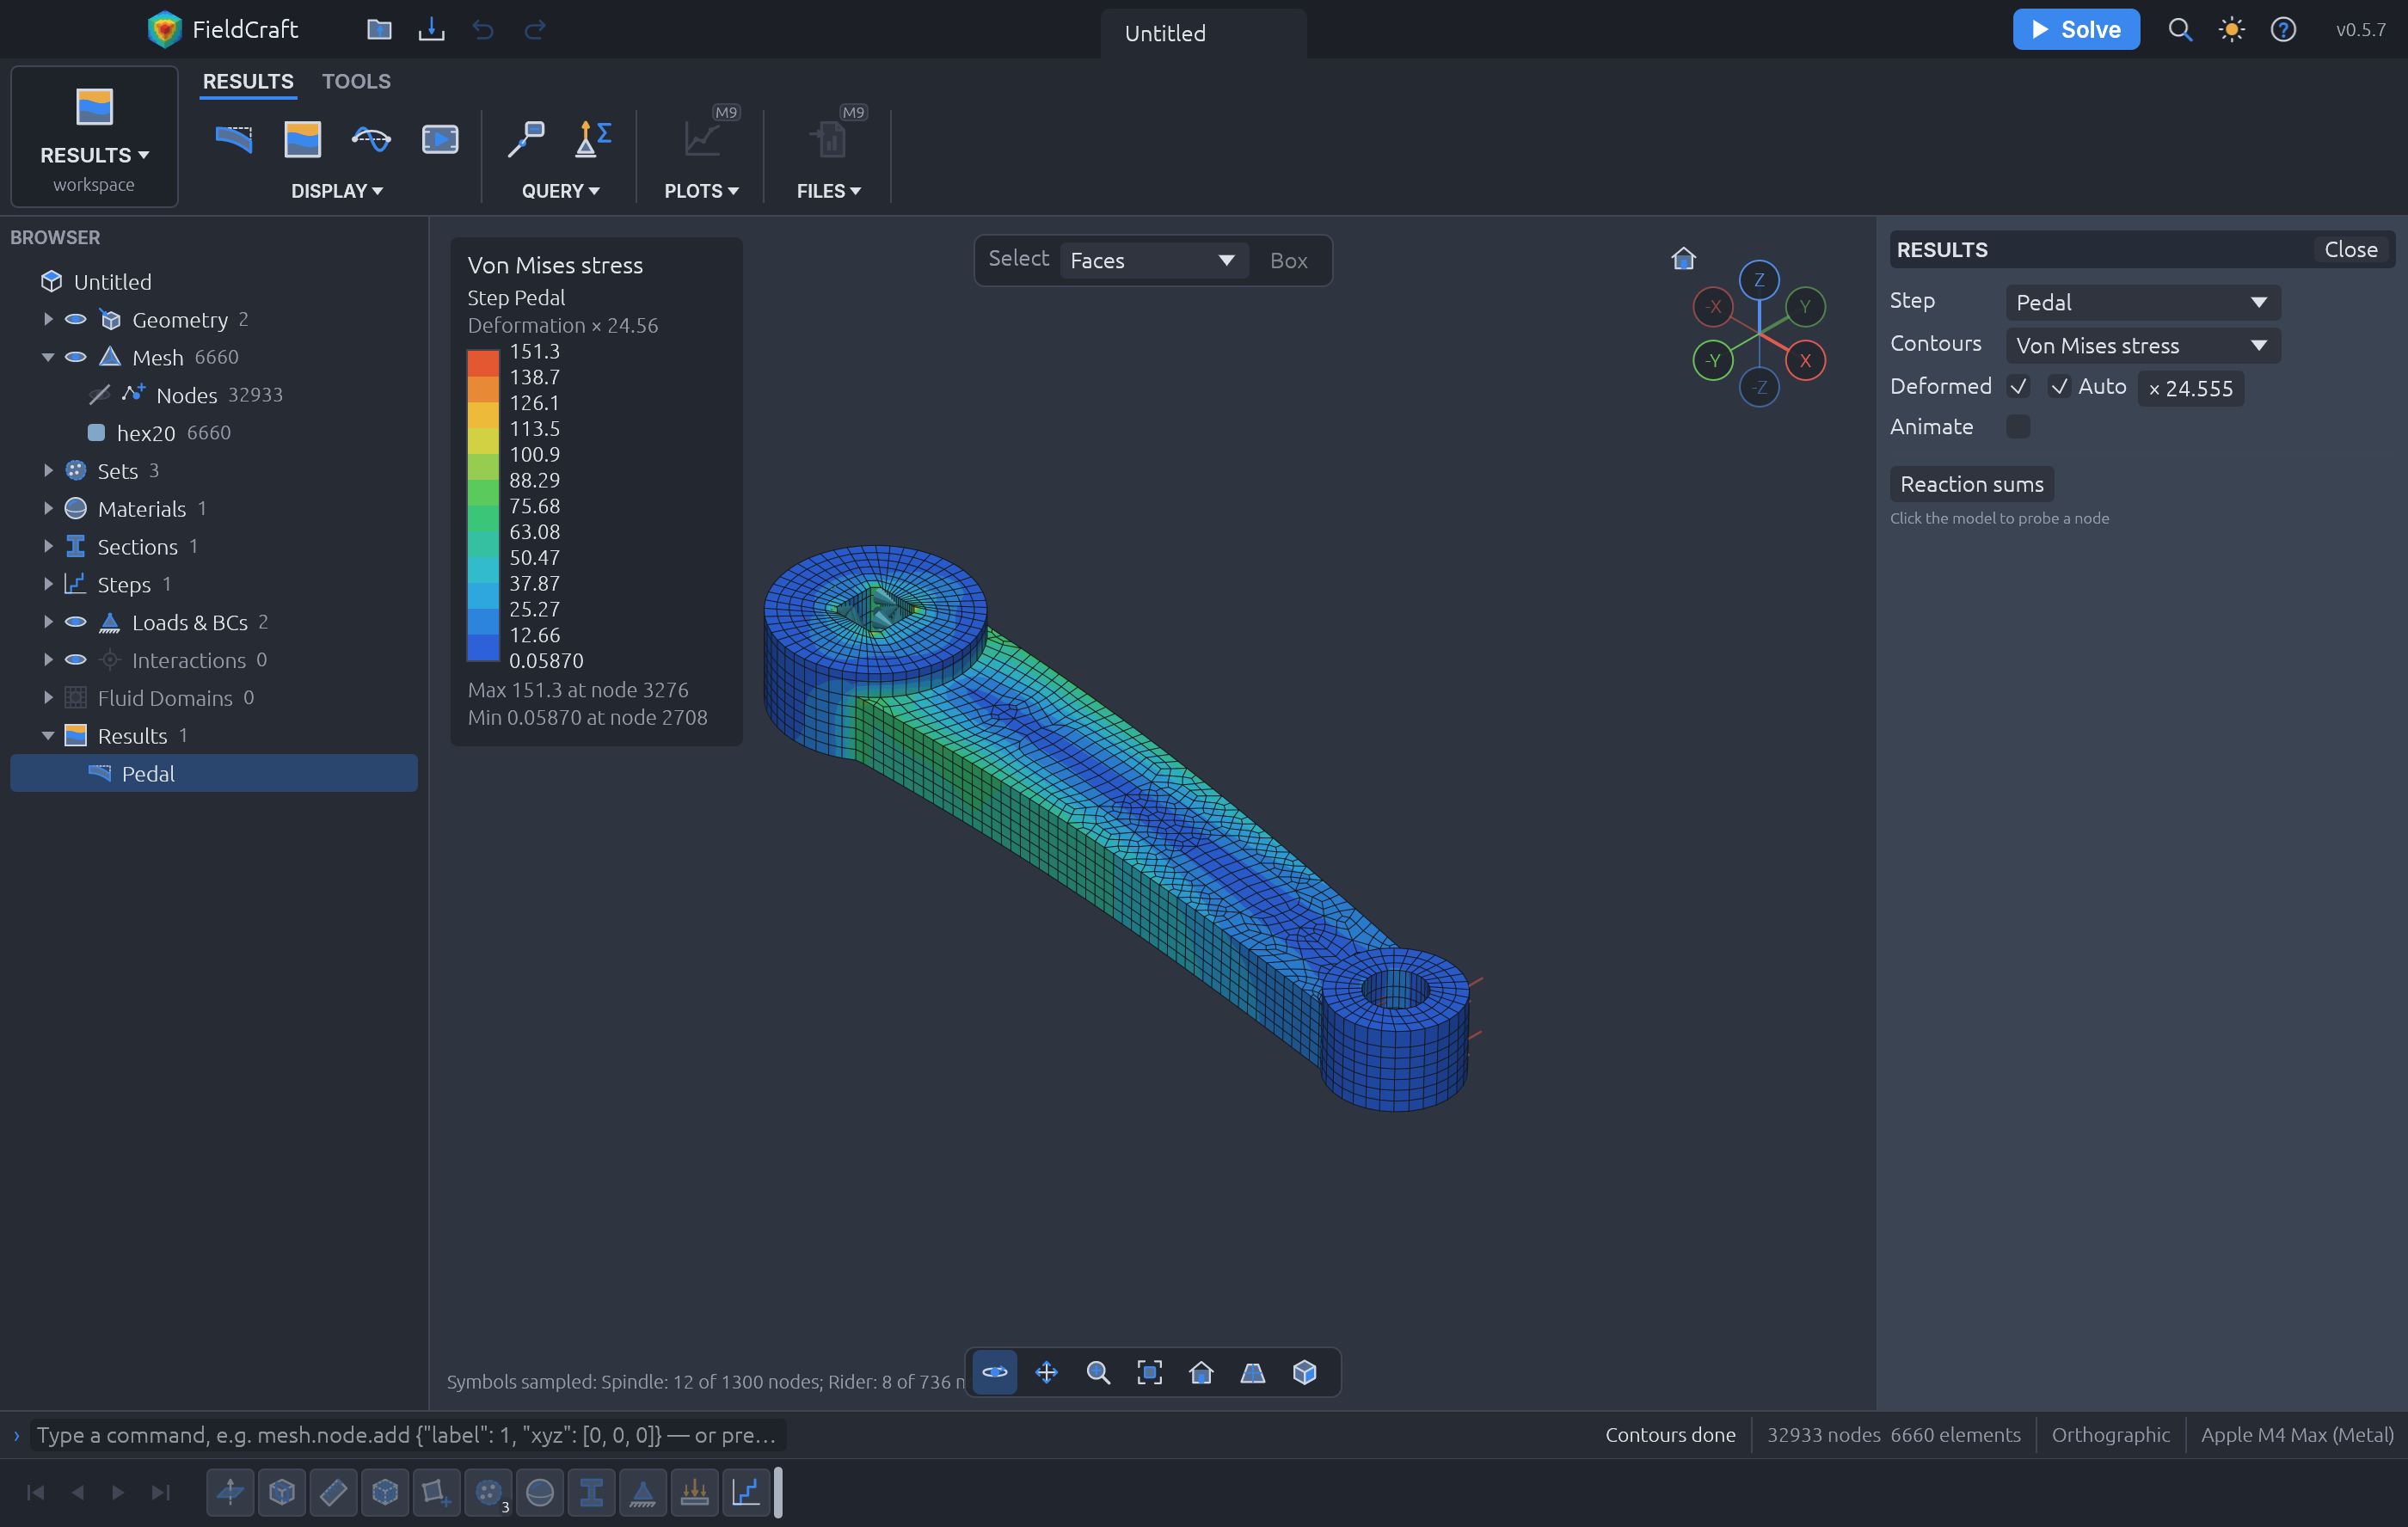Click the X axis on orientation triad
Screen dimensions: 2408x1527
(1805, 360)
